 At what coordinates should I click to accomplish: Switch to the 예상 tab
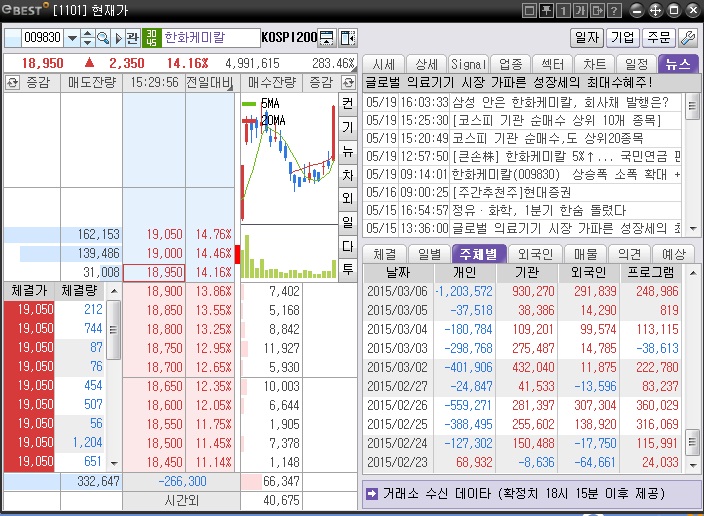pyautogui.click(x=673, y=255)
